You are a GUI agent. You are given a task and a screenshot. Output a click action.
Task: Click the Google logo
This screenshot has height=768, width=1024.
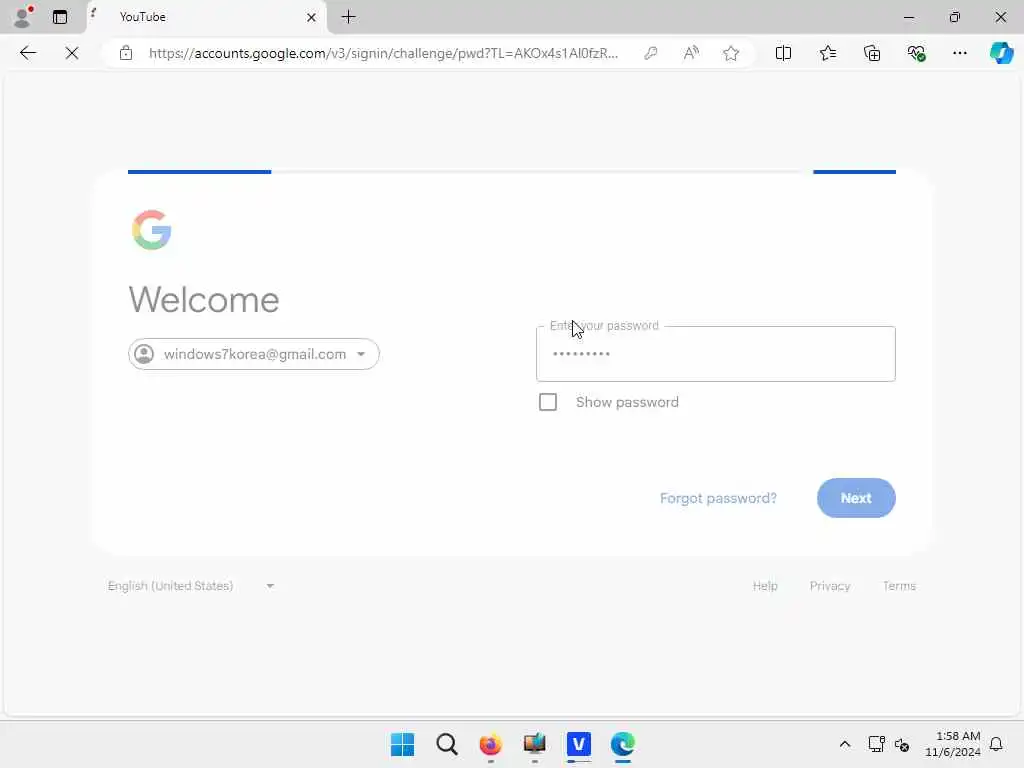point(152,230)
